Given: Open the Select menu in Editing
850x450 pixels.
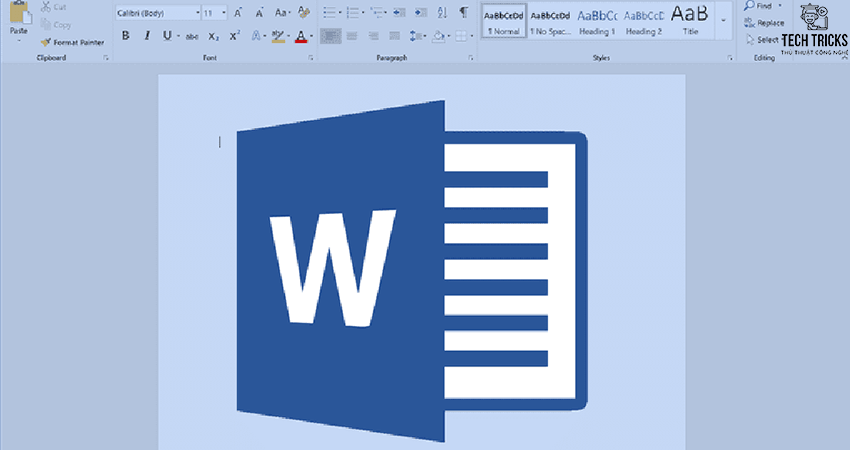Looking at the screenshot, I should point(762,40).
